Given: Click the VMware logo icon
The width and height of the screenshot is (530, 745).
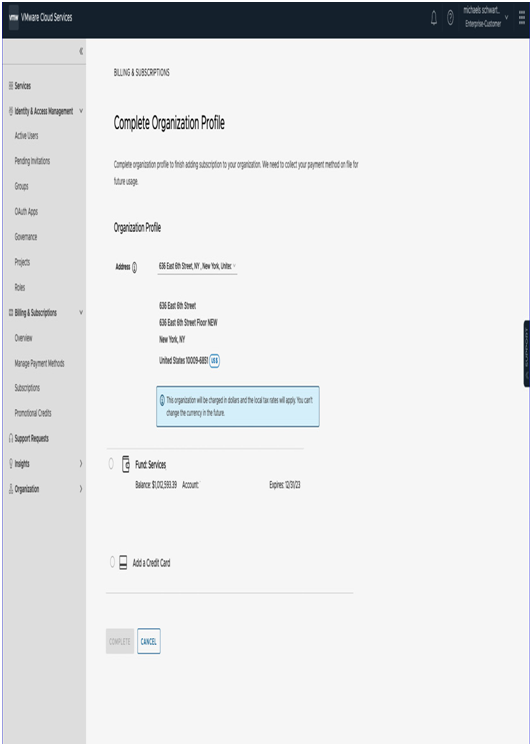Looking at the screenshot, I should click(14, 18).
